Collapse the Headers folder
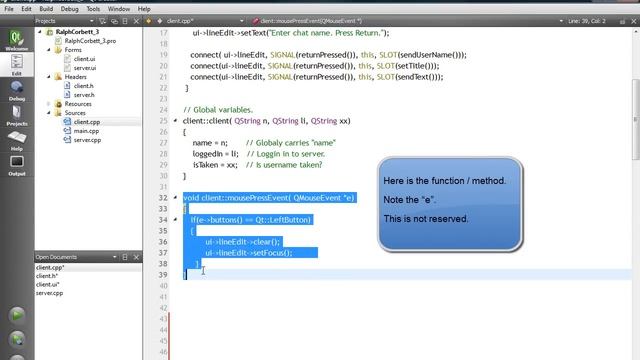640x360 pixels. tap(49, 77)
